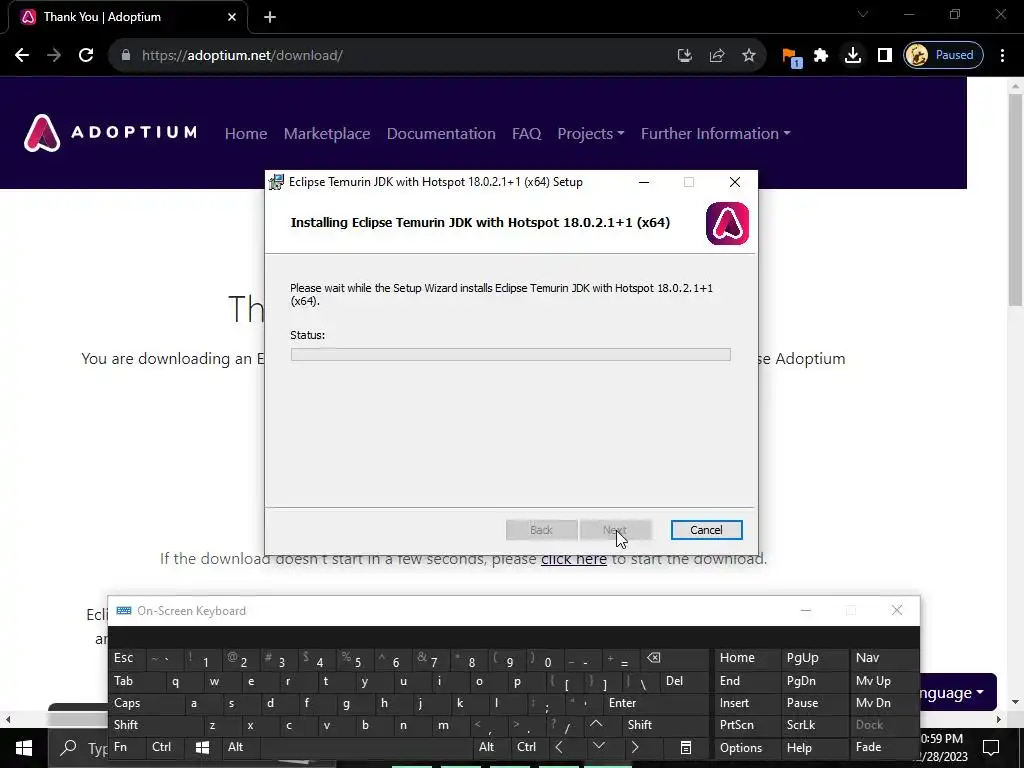
Task: Click the page vertical scrollbar
Action: point(1015,200)
